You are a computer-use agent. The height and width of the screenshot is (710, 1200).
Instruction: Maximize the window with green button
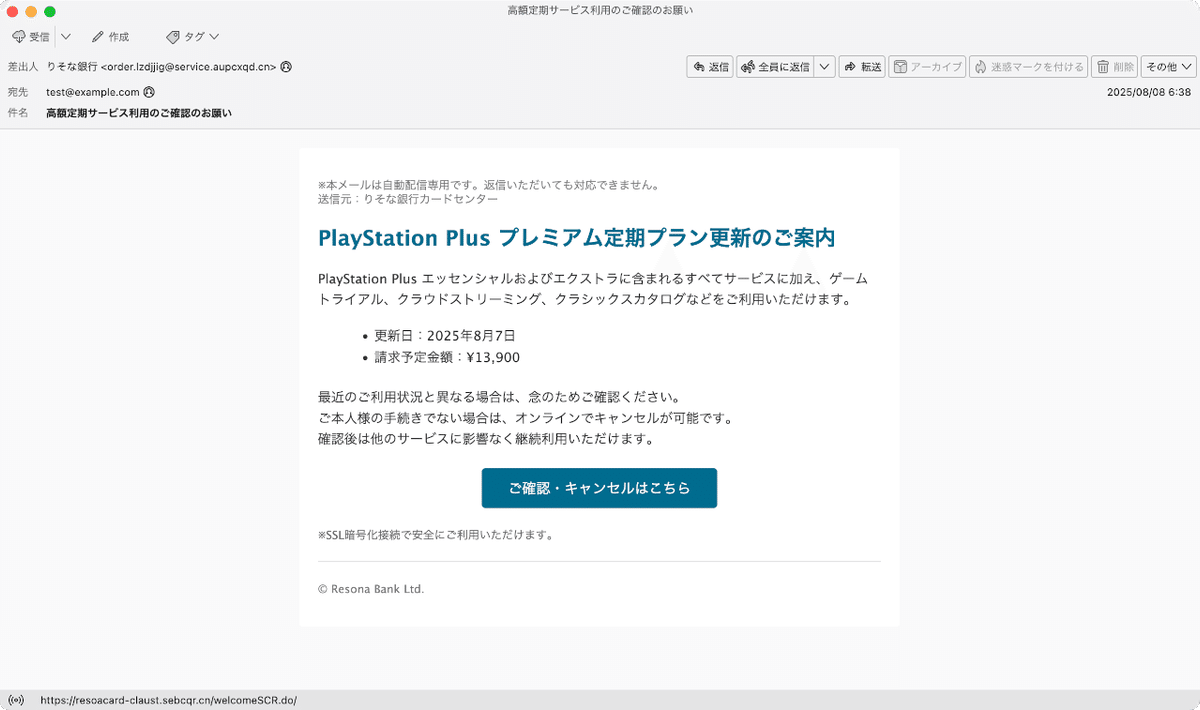pos(50,11)
